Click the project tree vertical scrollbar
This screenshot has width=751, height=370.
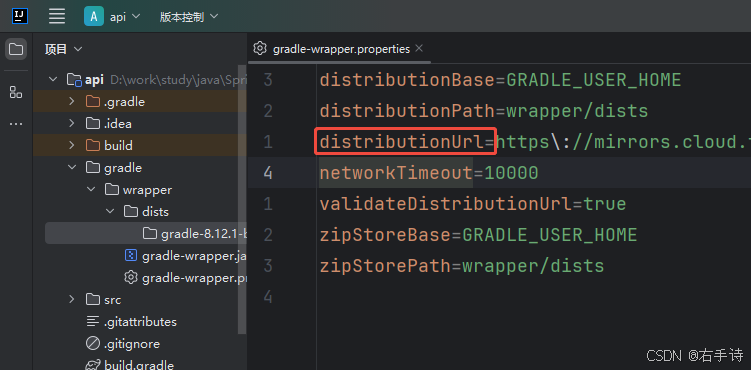coord(243,199)
